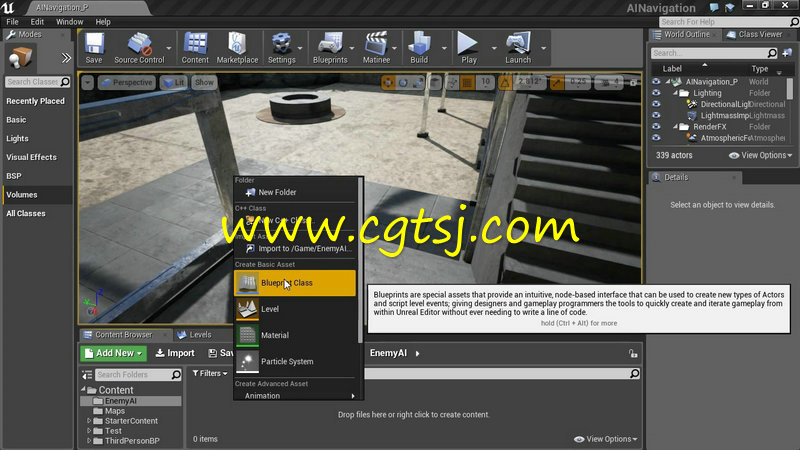Toggle visibility of AtmosphericFog row

coord(656,138)
